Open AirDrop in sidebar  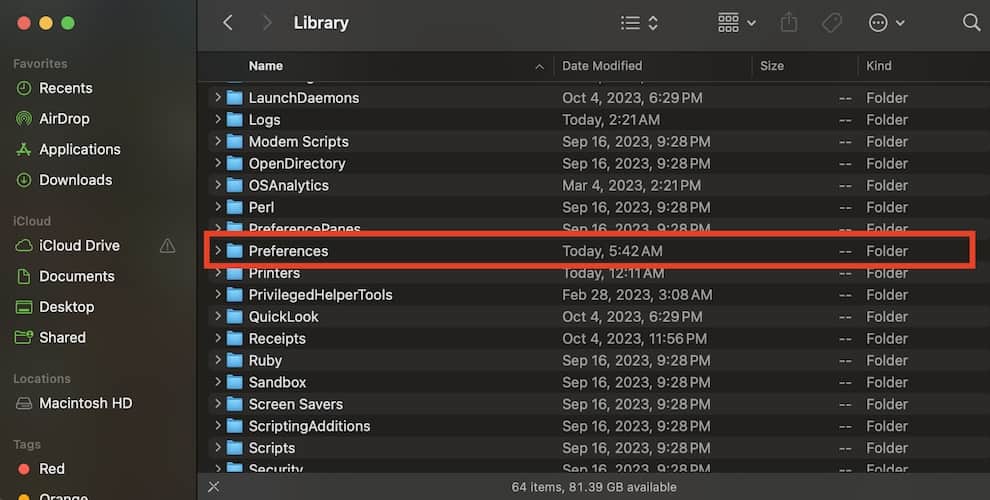(64, 118)
